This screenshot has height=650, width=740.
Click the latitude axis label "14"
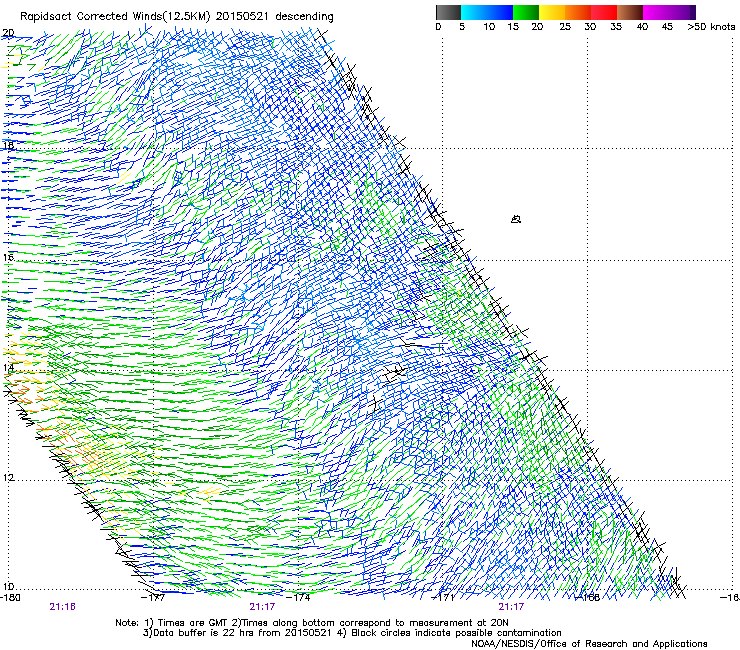tap(8, 368)
